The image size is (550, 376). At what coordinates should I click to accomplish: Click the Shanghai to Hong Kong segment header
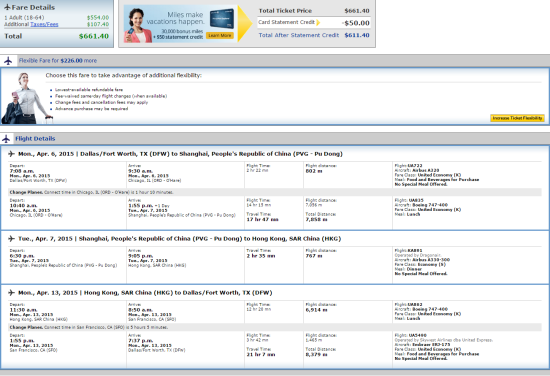[179, 239]
